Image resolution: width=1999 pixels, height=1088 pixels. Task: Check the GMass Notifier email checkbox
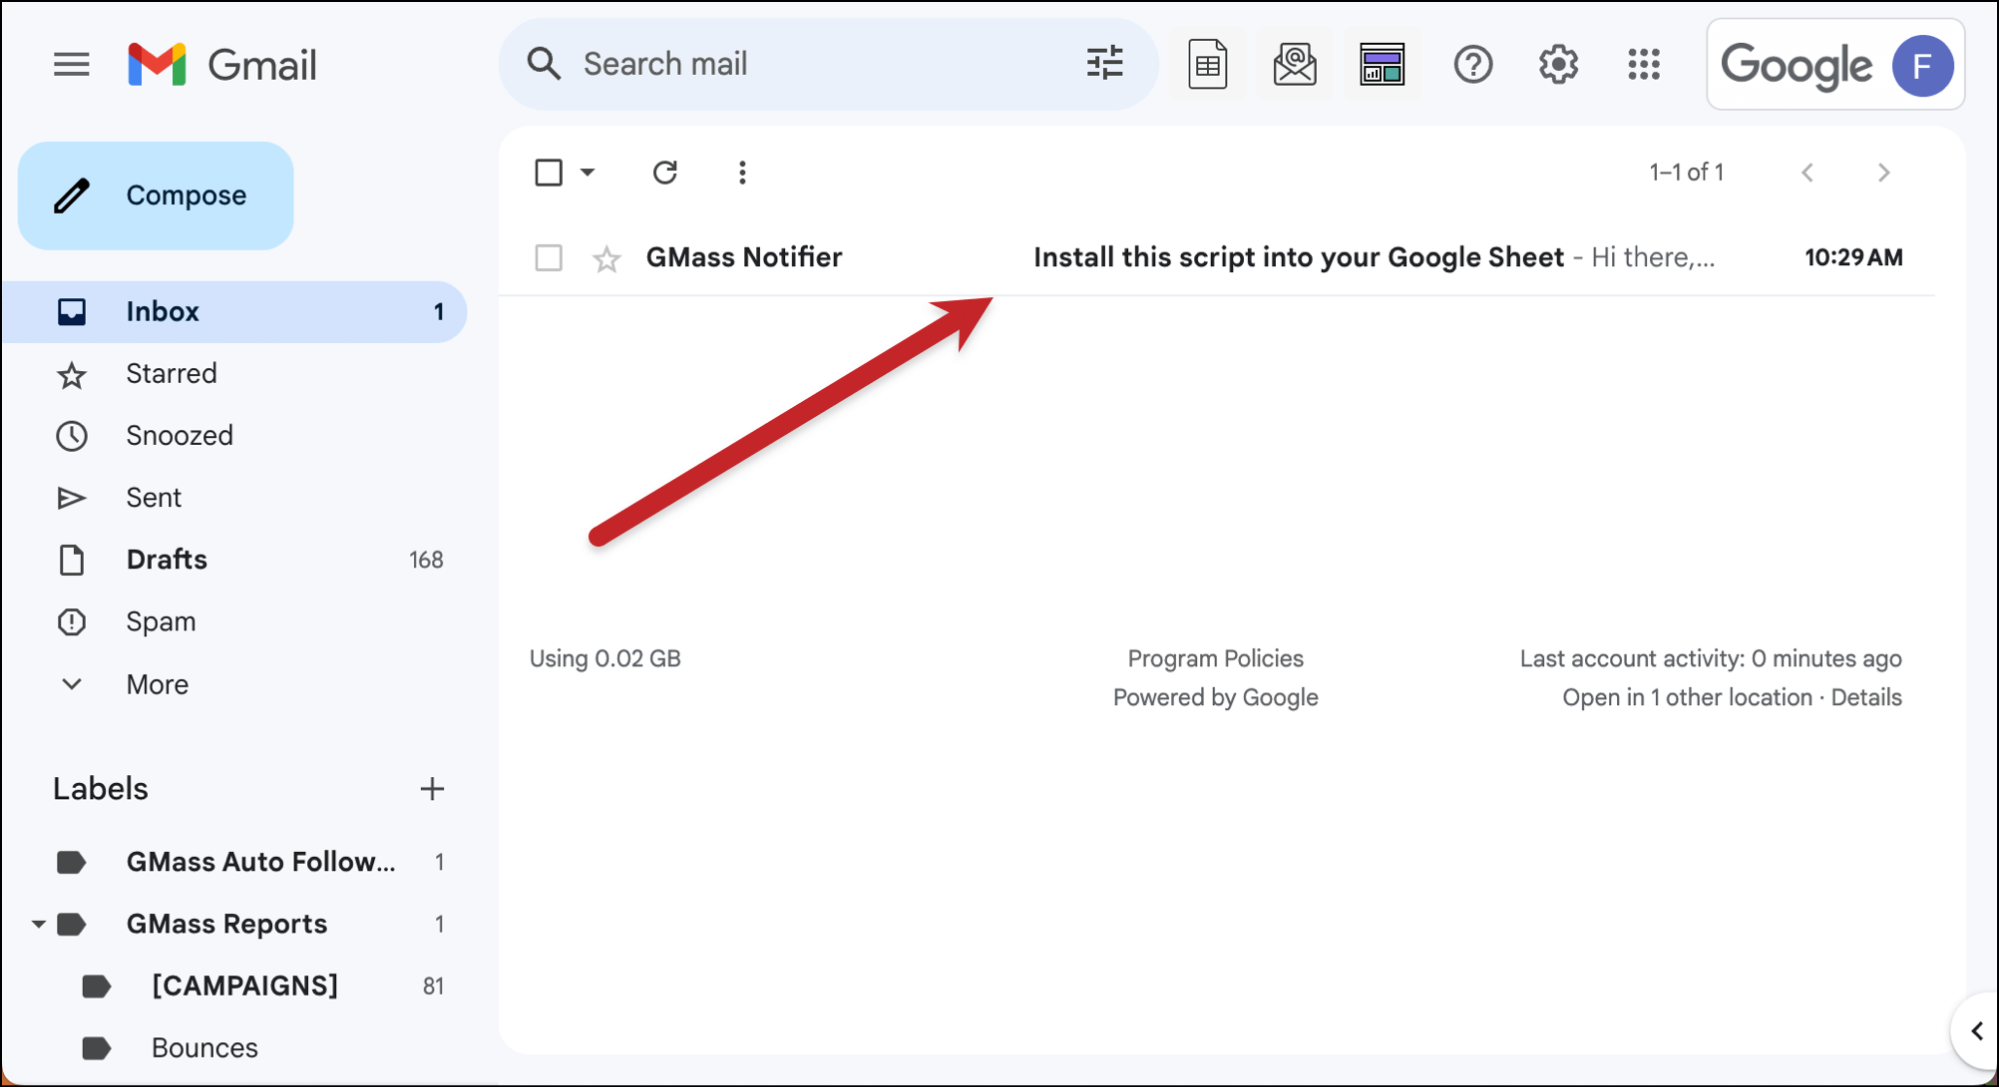tap(548, 258)
